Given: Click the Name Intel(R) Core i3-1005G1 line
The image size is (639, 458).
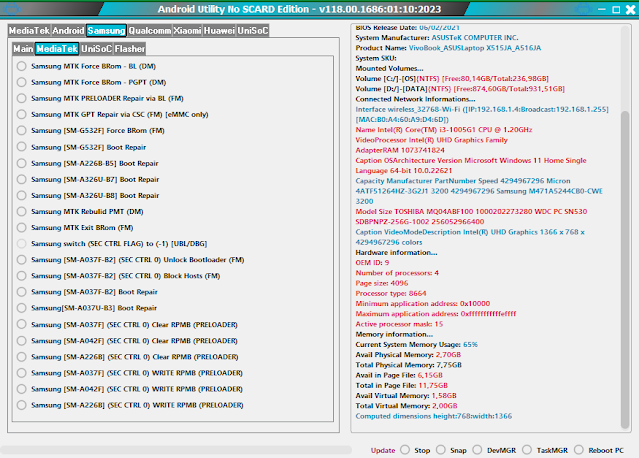Looking at the screenshot, I should [x=444, y=130].
